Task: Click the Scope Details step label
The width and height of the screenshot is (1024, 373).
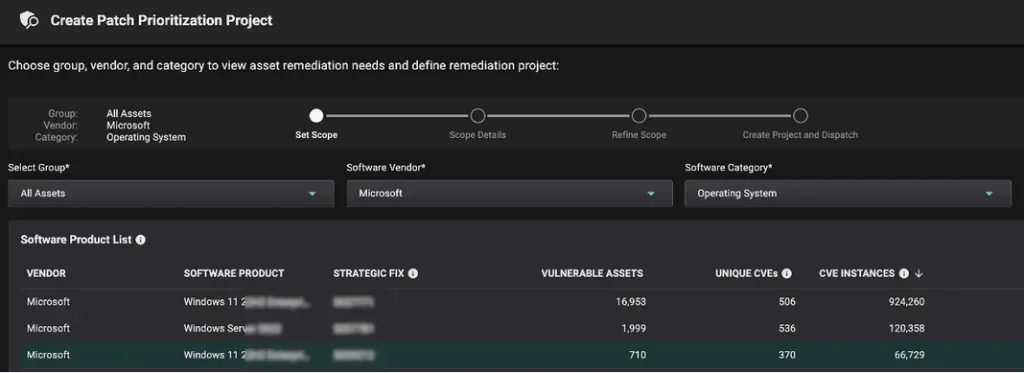Action: 477,135
